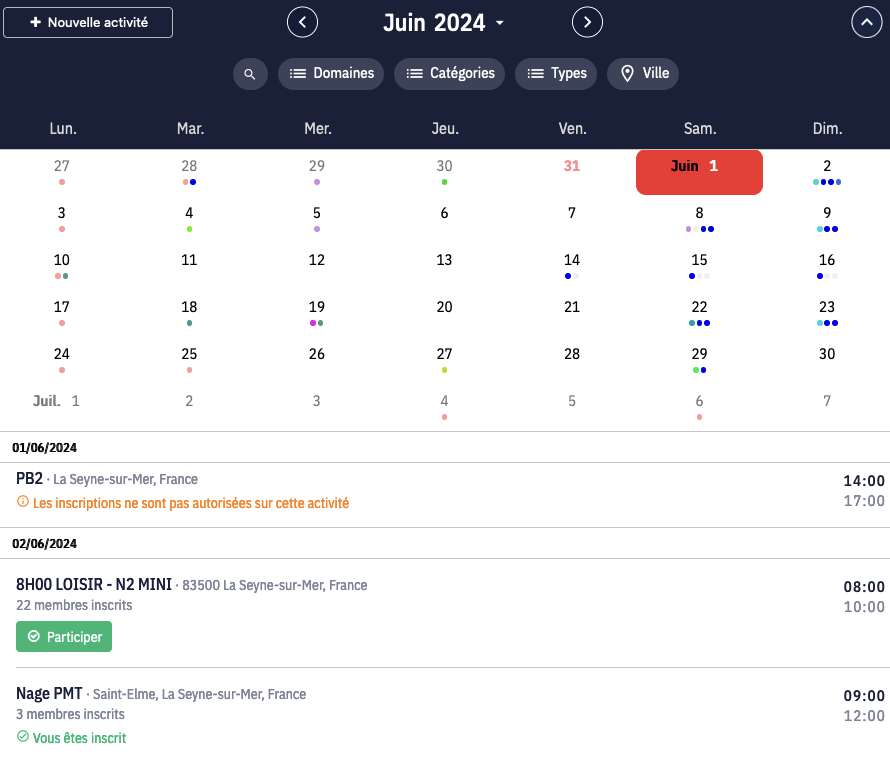Collapse the calendar with the up chevron
The image size is (890, 761).
tap(866, 22)
